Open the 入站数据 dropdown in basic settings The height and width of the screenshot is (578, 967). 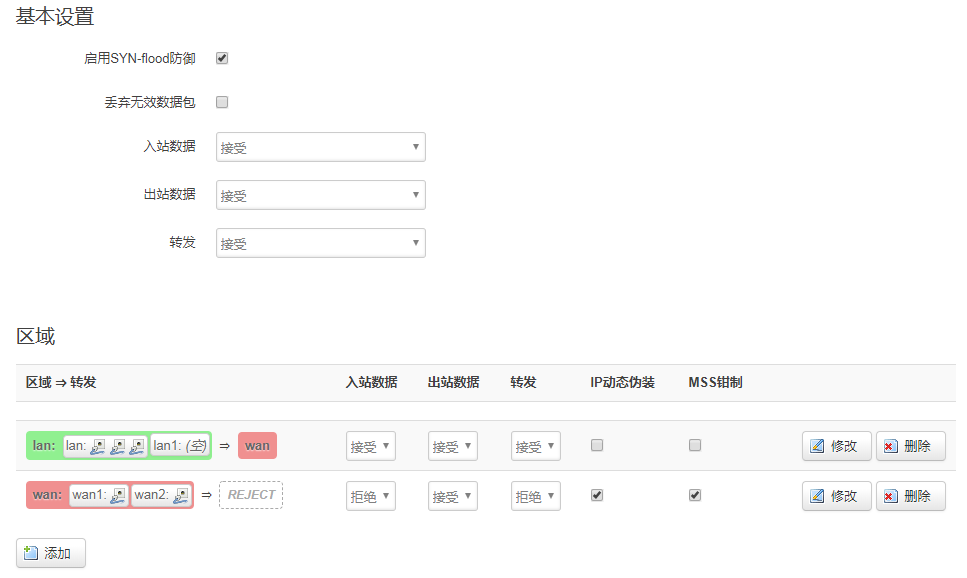321,147
